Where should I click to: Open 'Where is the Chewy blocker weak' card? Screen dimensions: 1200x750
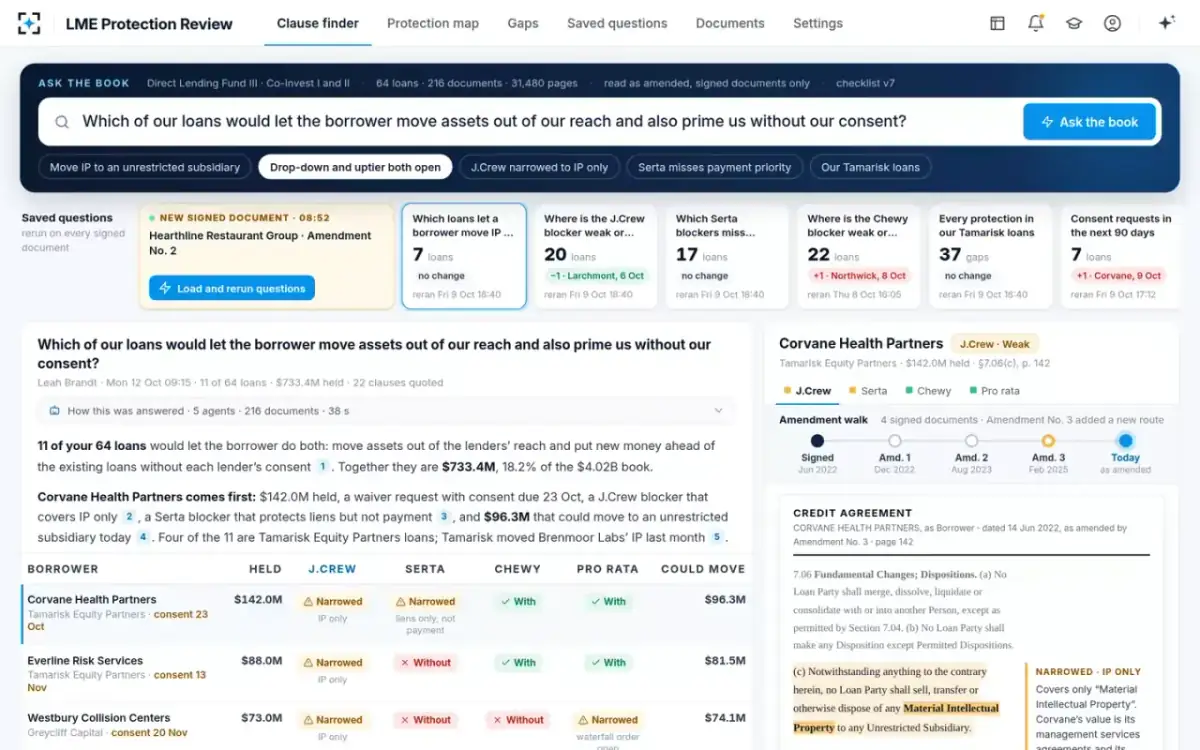point(858,256)
